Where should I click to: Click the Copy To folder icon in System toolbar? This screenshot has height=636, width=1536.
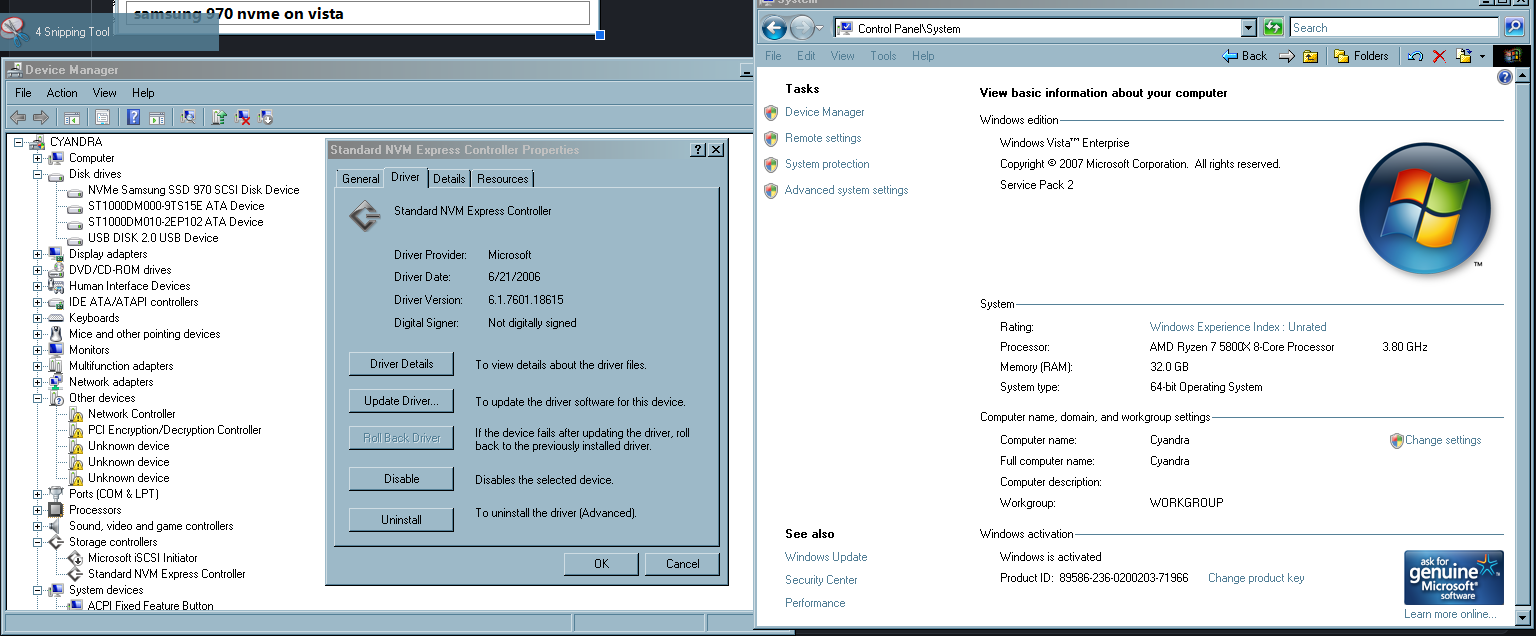pos(1464,56)
